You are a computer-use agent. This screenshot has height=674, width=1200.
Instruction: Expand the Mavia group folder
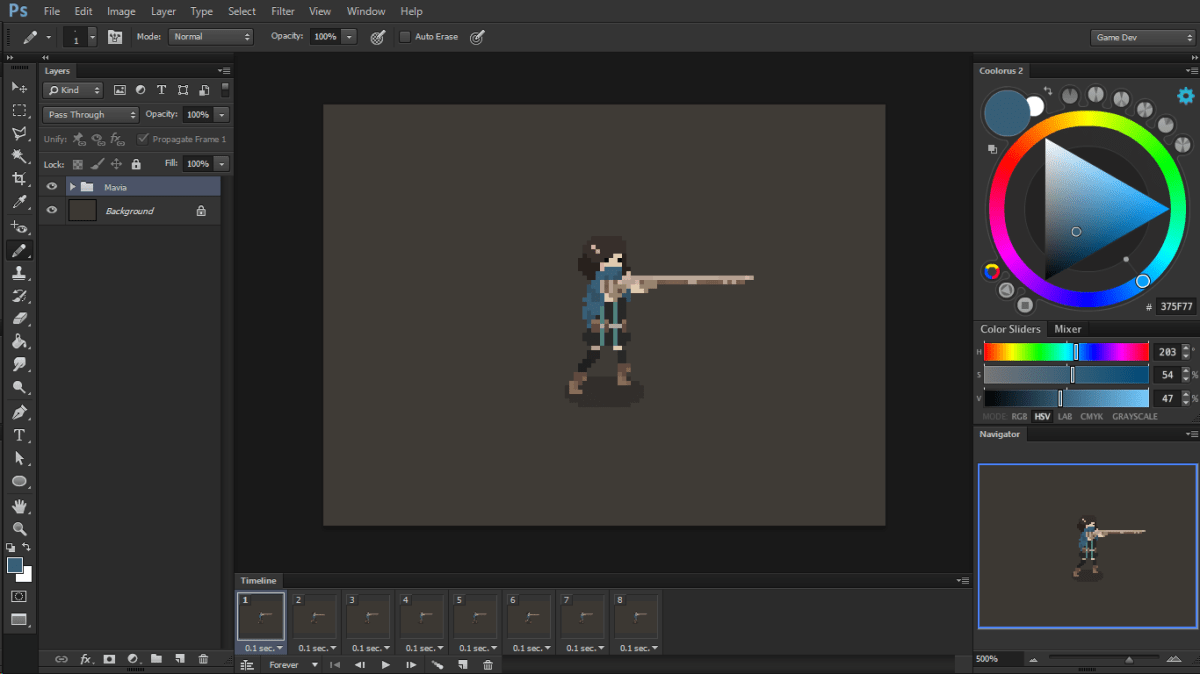72,187
